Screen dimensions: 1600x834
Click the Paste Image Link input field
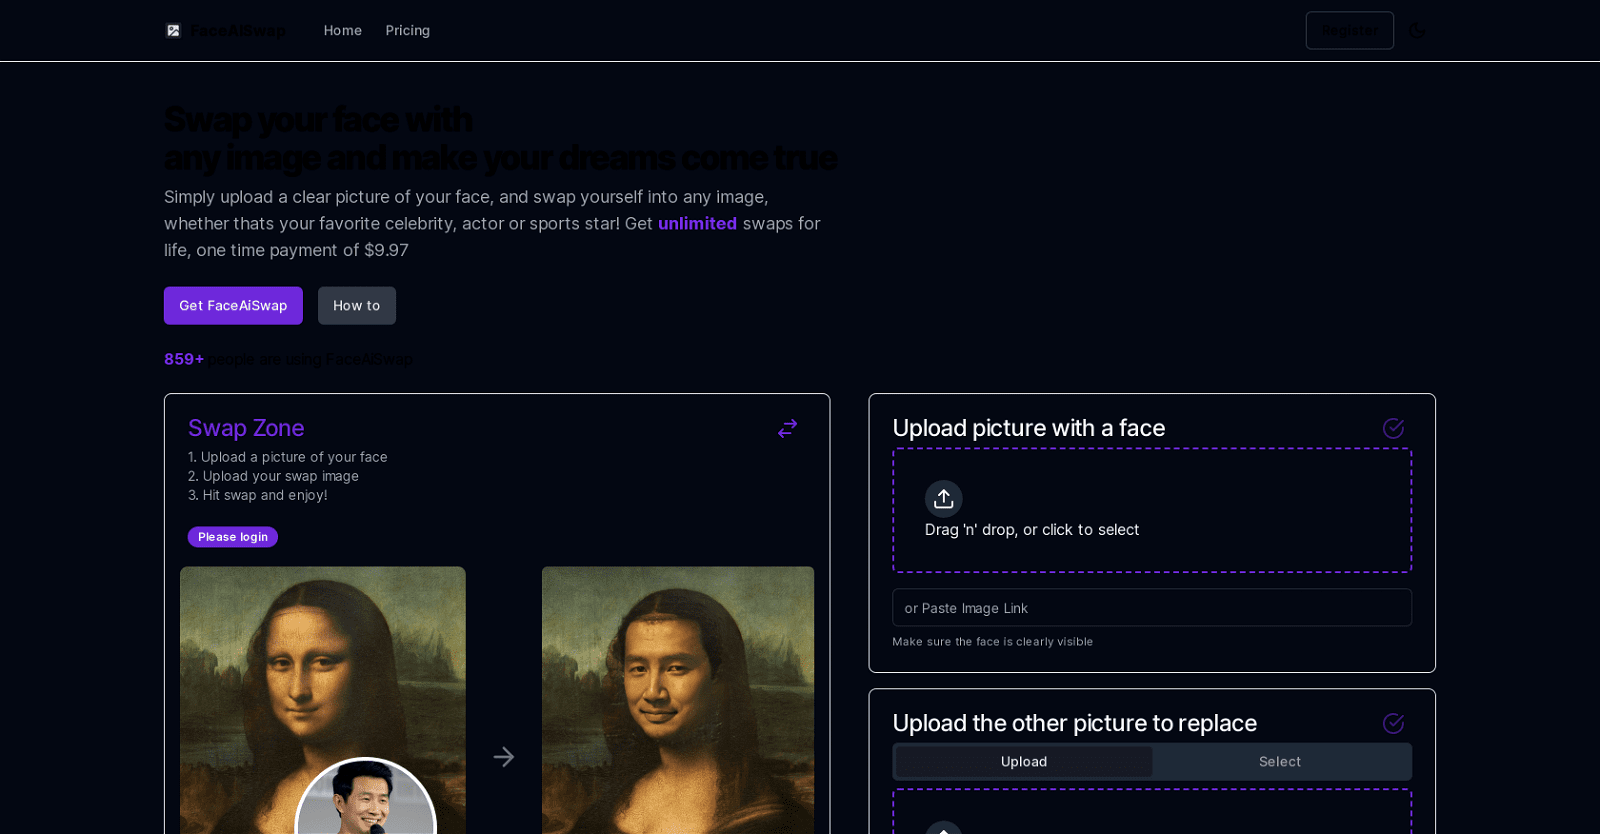[1151, 608]
